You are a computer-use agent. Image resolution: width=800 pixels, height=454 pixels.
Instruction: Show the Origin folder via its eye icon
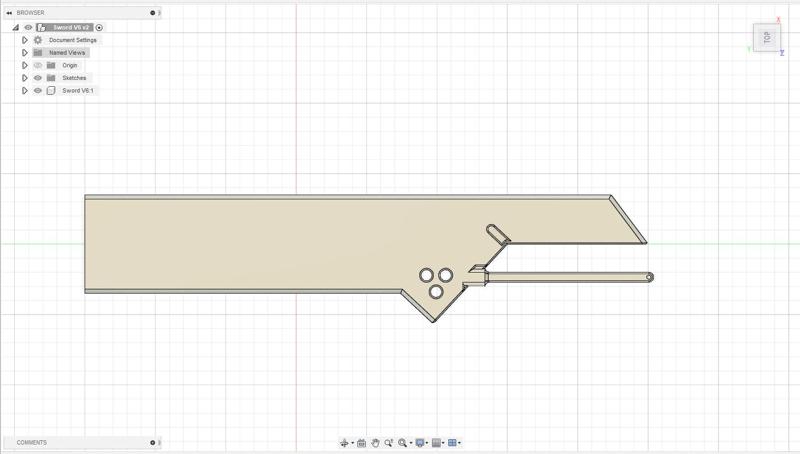38,65
